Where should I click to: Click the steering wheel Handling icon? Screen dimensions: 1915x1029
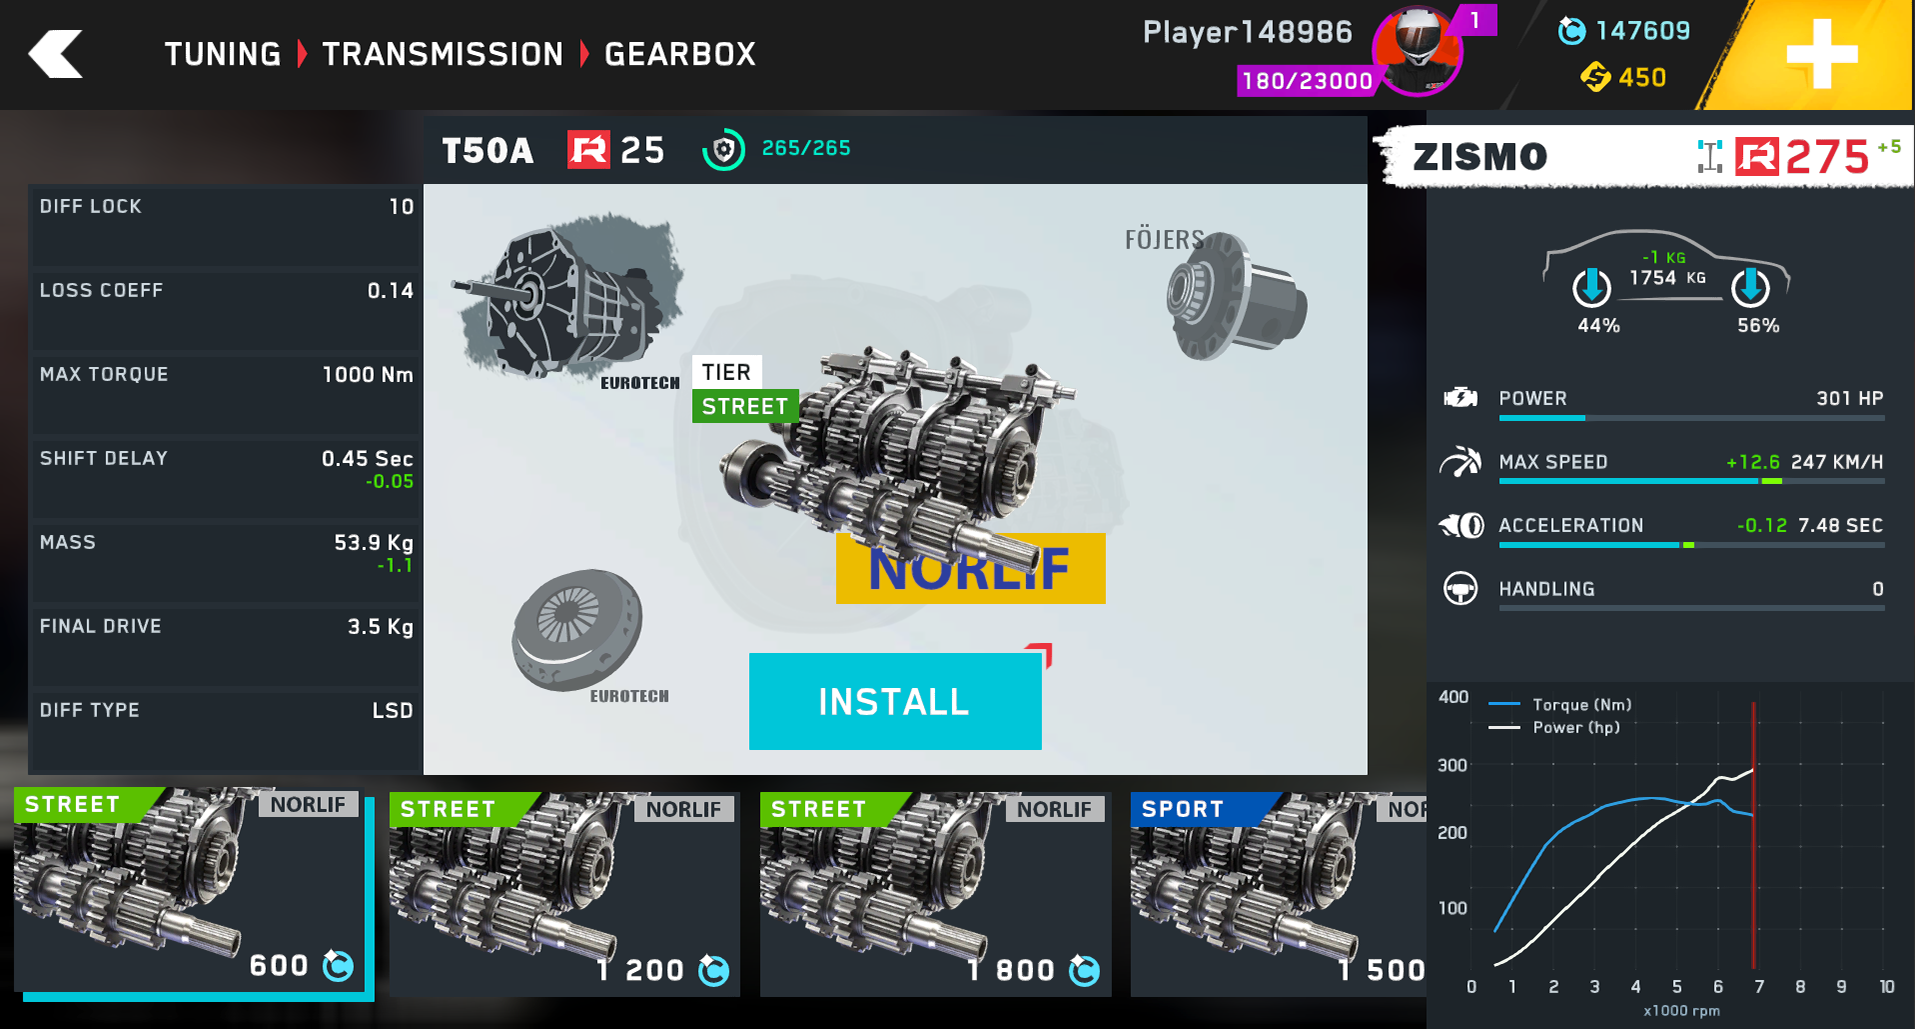click(1460, 589)
